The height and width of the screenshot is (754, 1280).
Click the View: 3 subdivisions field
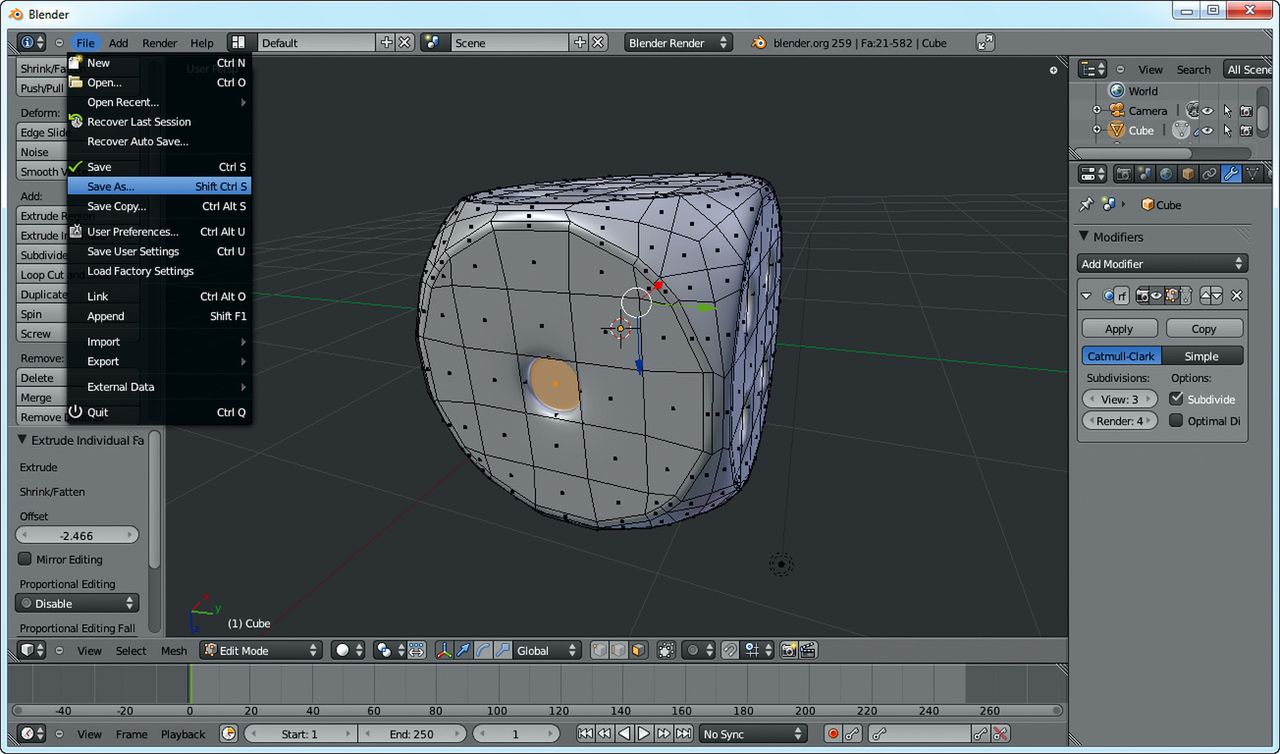click(x=1119, y=399)
